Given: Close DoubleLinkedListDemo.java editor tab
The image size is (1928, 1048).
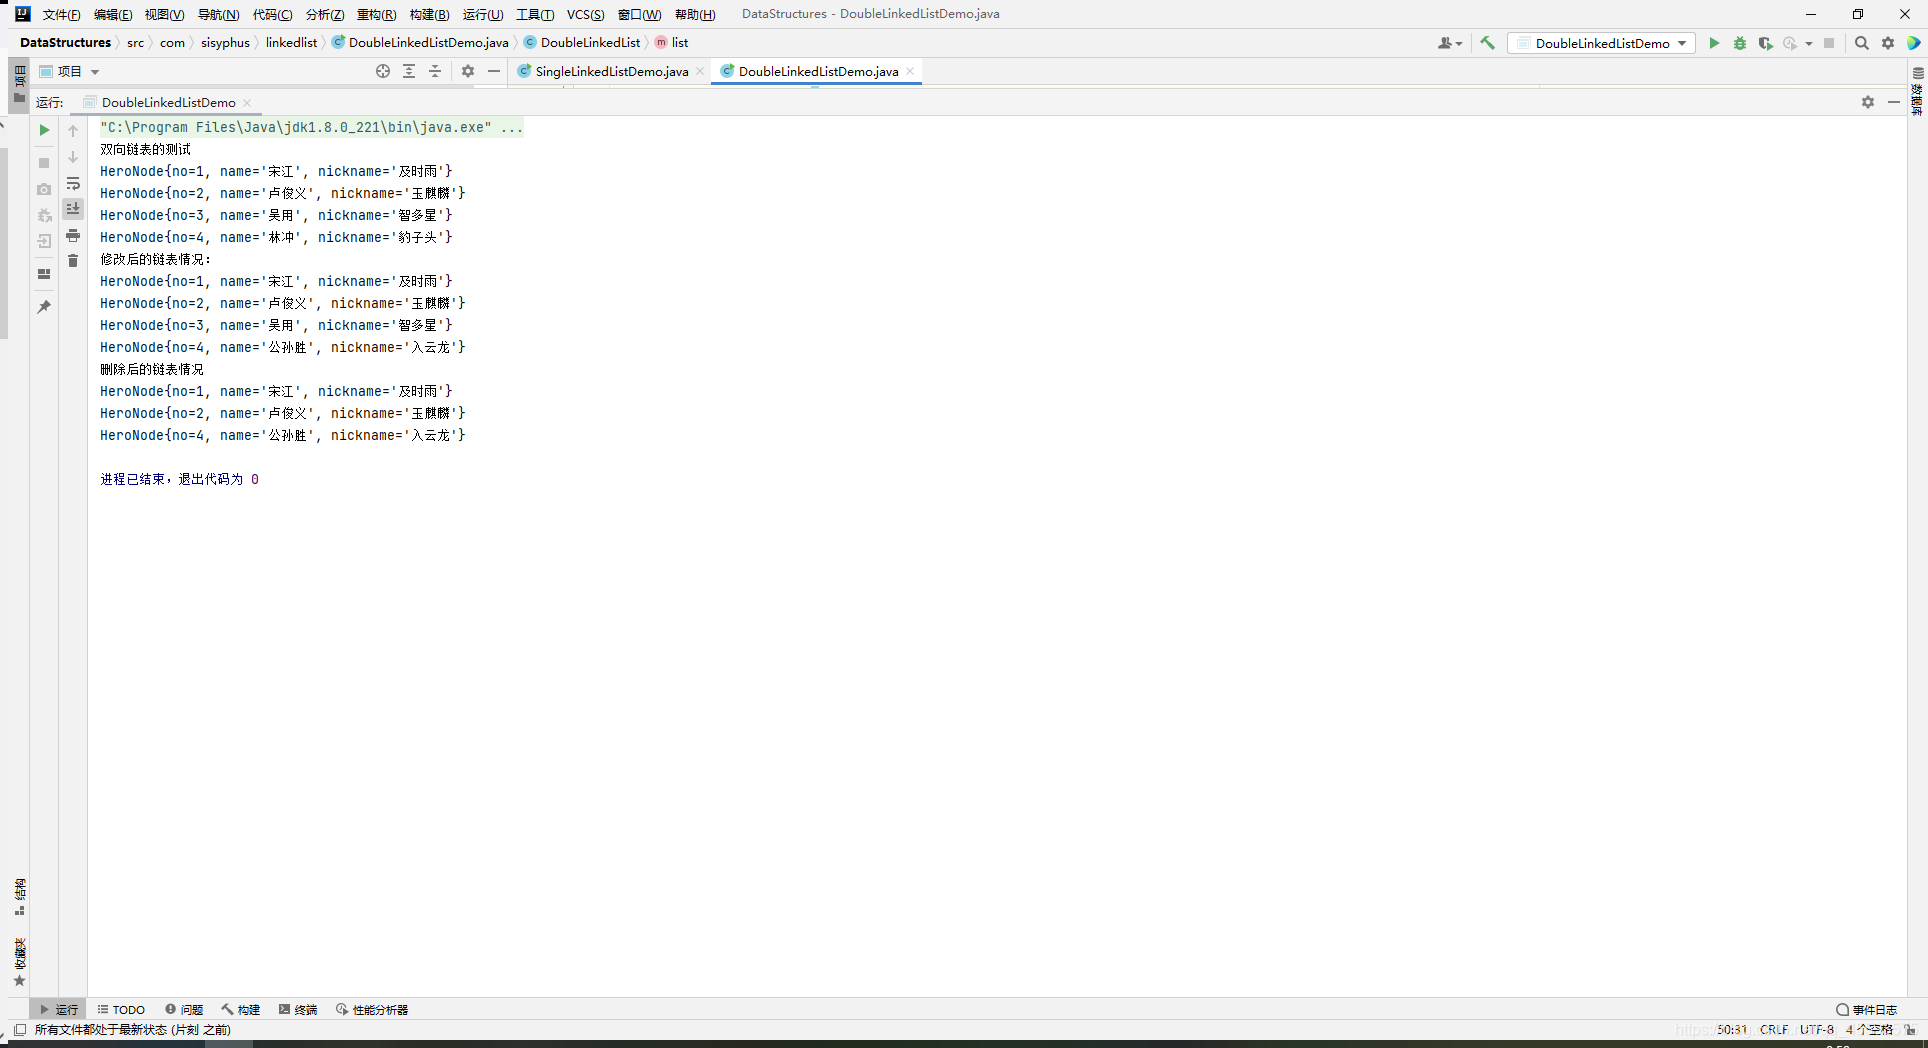Looking at the screenshot, I should 910,71.
